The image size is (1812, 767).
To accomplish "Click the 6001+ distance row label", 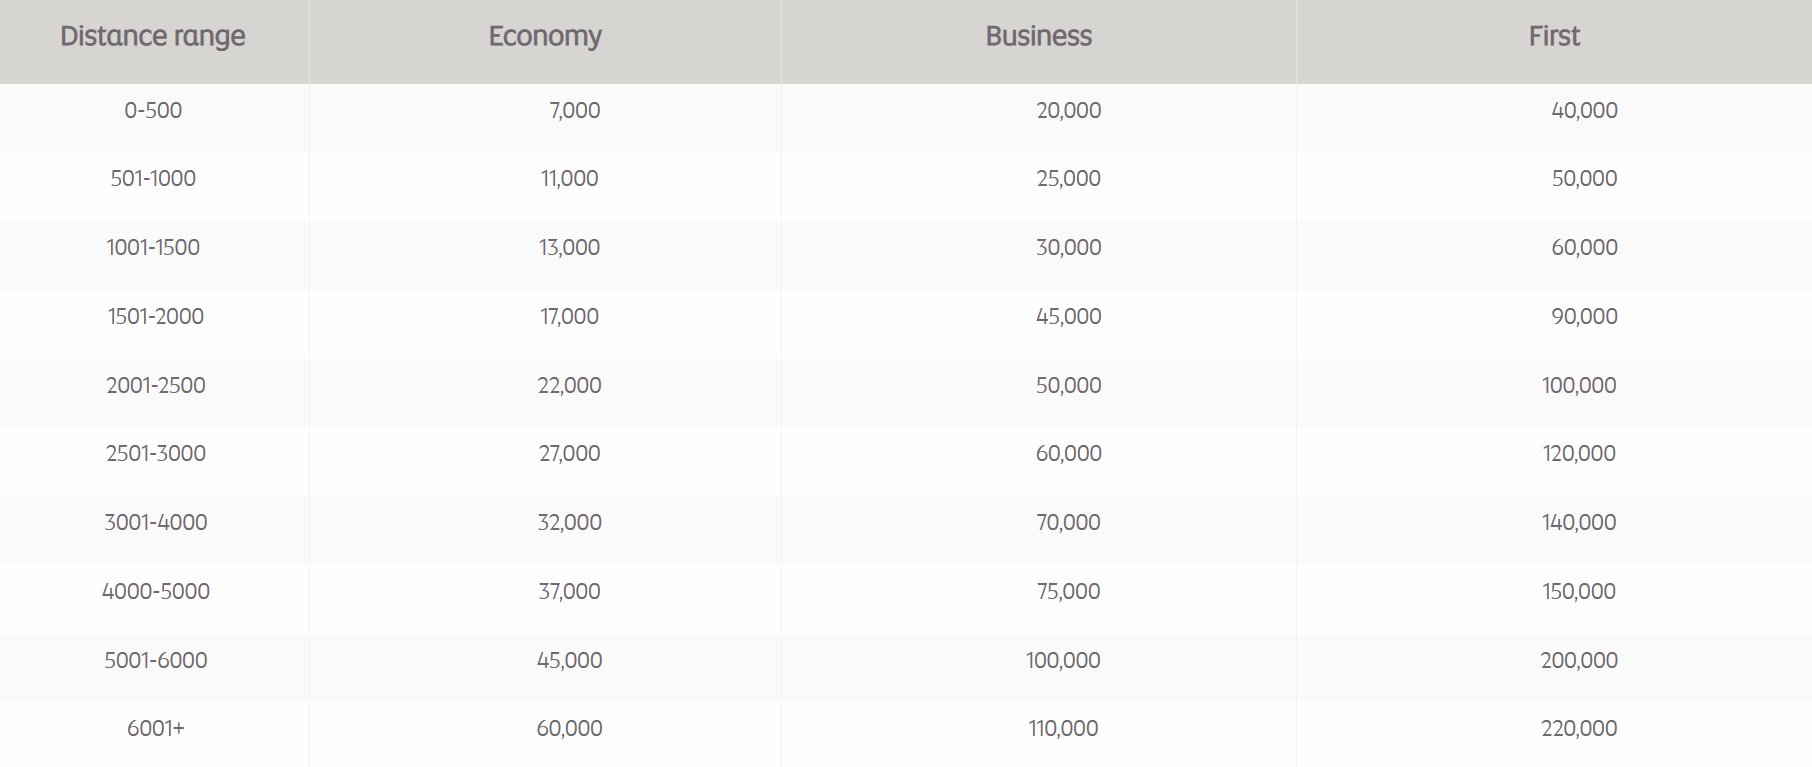I will click(x=156, y=728).
